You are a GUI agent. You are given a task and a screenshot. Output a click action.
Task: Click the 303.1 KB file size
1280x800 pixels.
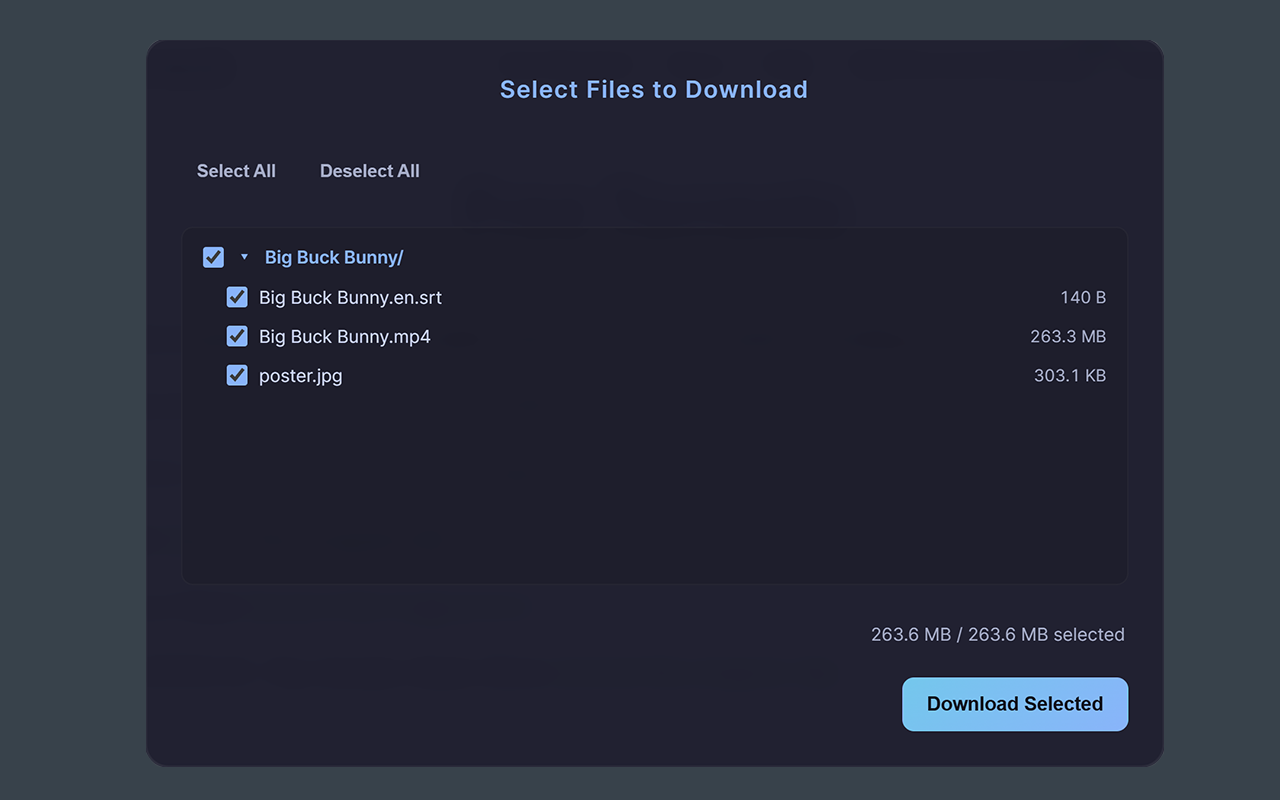[1070, 375]
